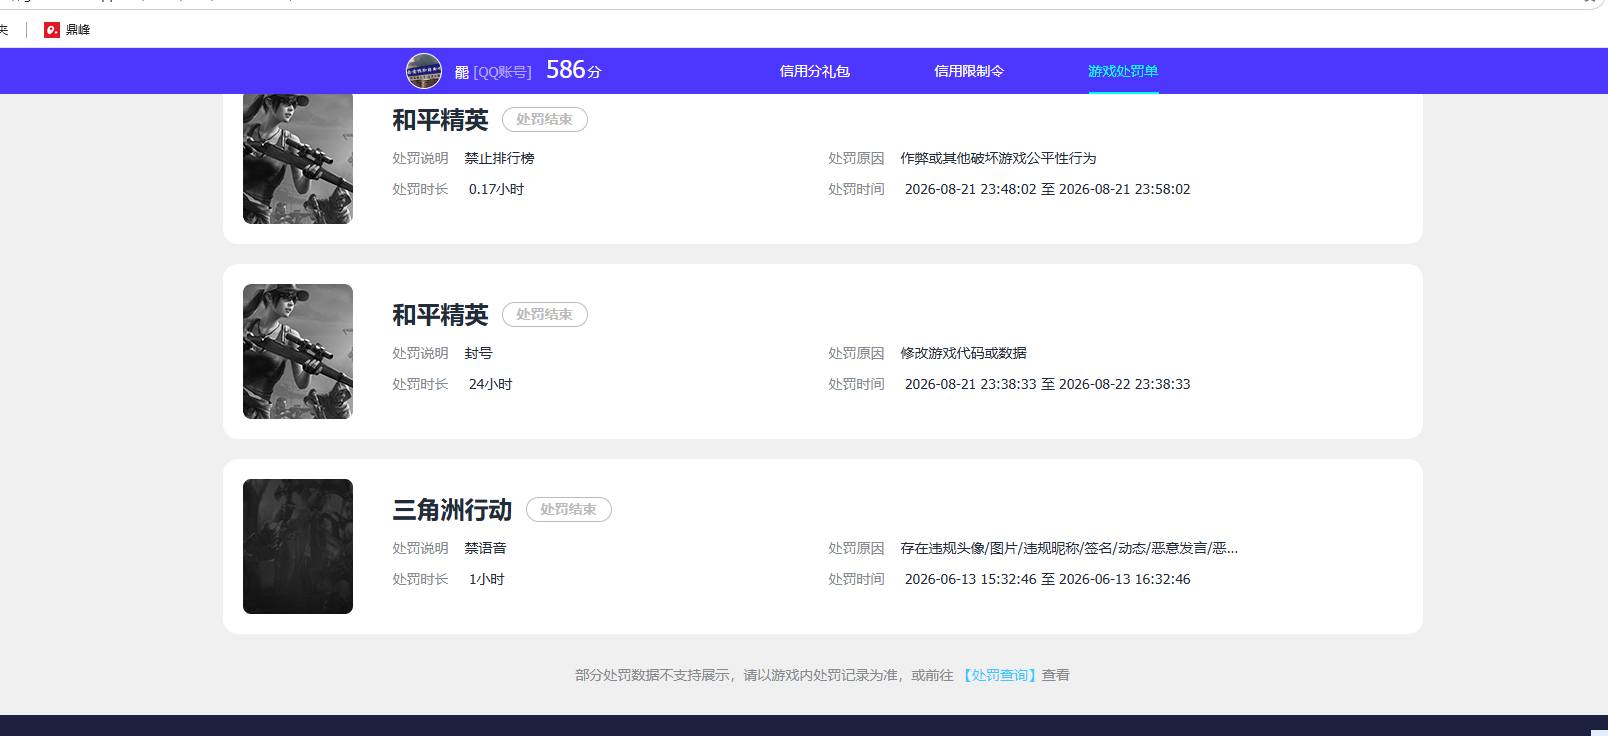Image resolution: width=1608 pixels, height=736 pixels.
Task: Click the time range ending 2026-08-22 23:38:33
Action: [x=1047, y=384]
